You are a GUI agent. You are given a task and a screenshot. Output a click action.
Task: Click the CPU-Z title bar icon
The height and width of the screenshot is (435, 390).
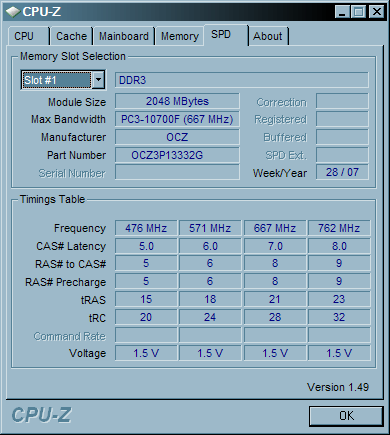[x=13, y=12]
